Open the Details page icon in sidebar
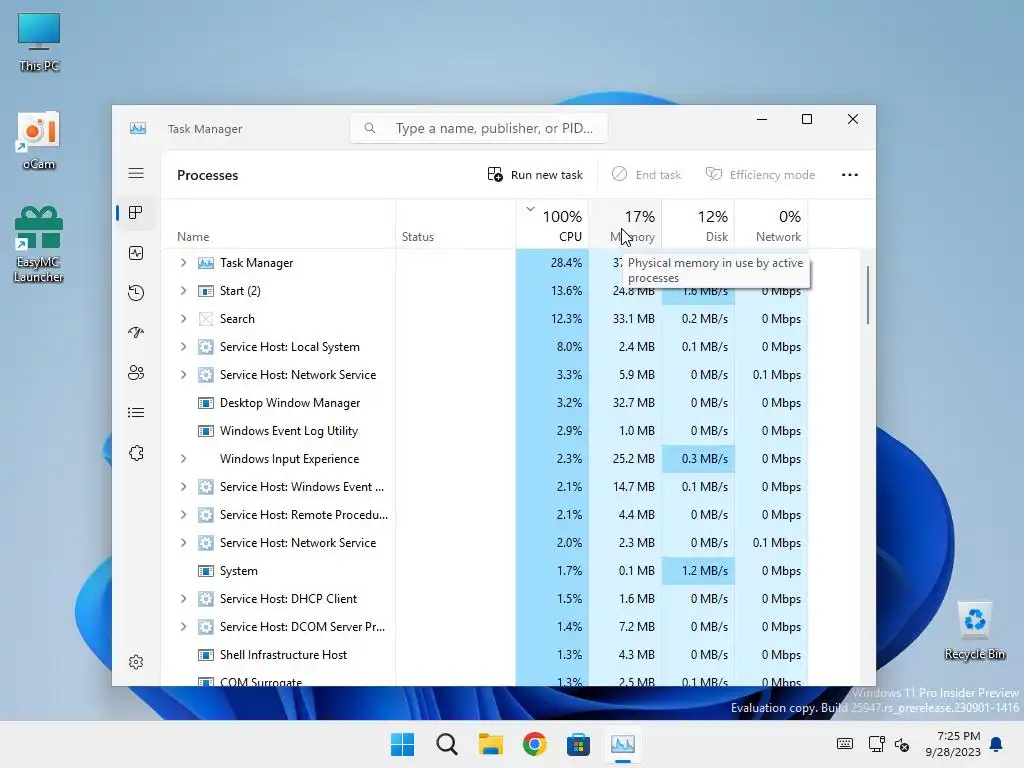1024x768 pixels. 136,413
